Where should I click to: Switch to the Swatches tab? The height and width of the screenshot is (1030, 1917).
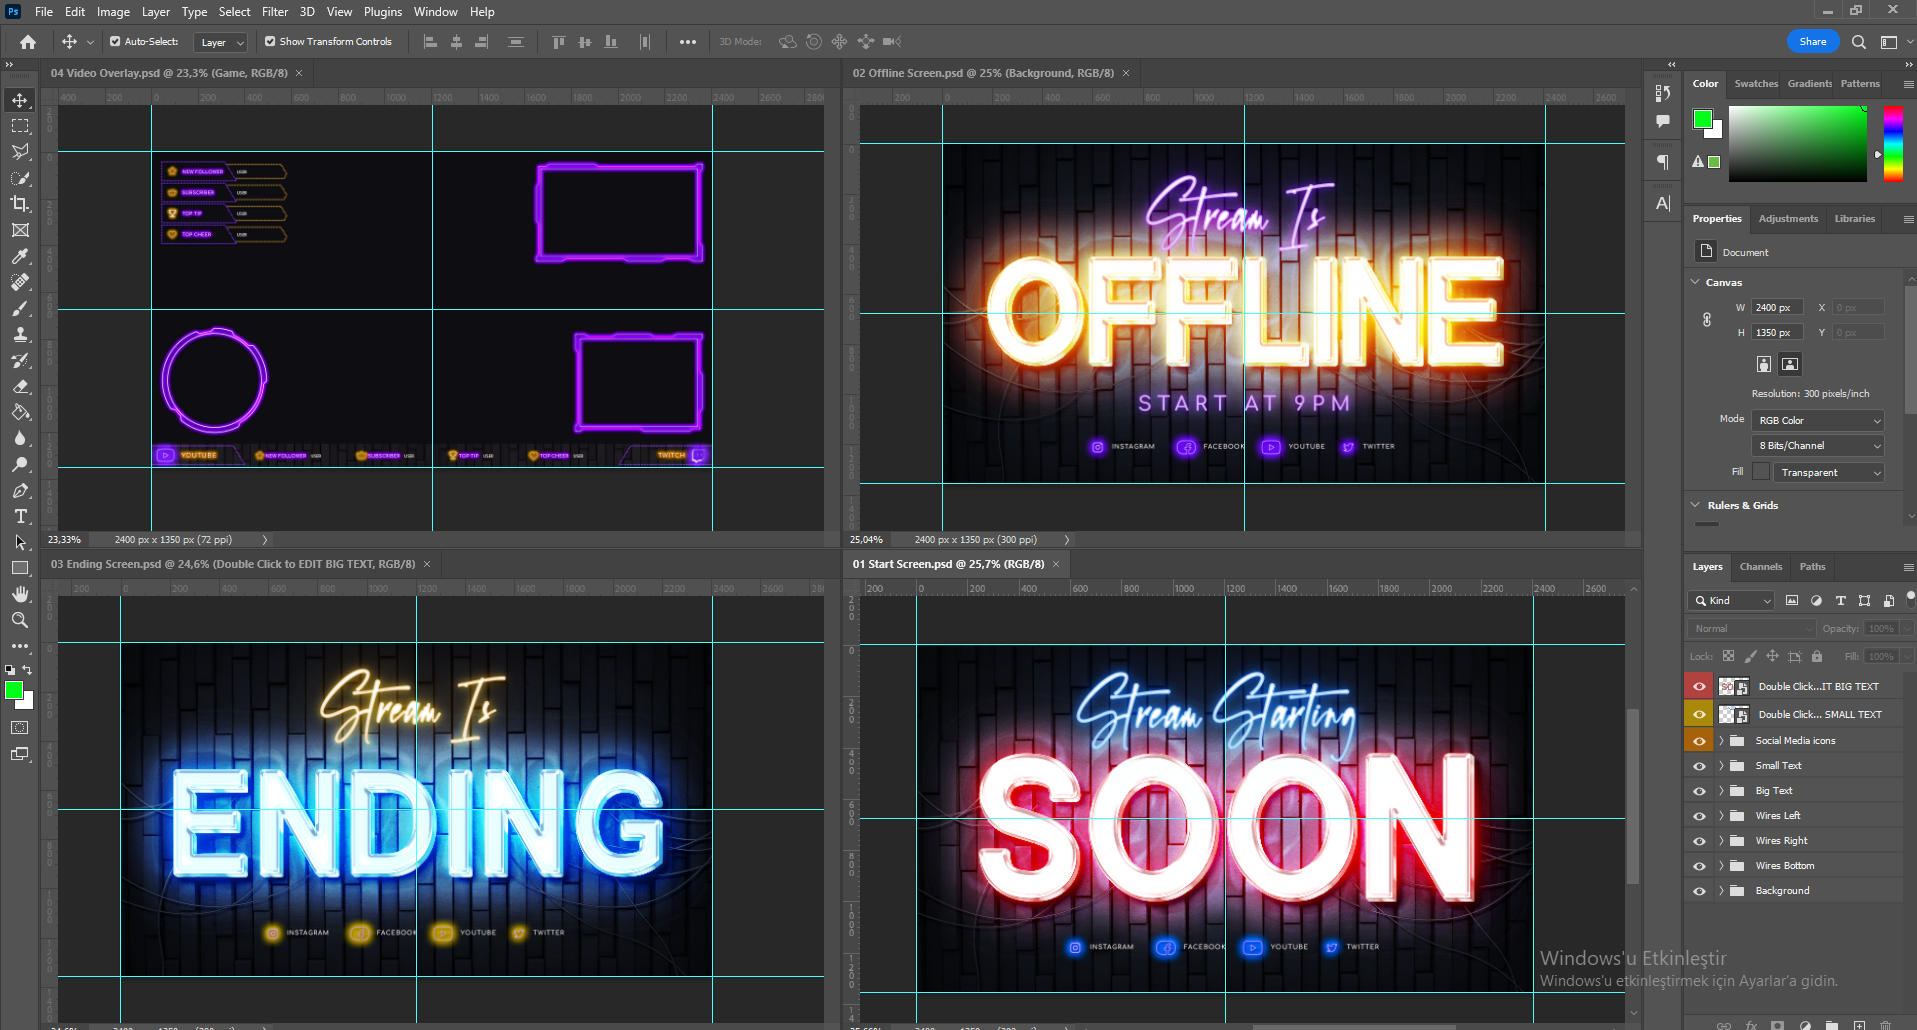tap(1756, 84)
